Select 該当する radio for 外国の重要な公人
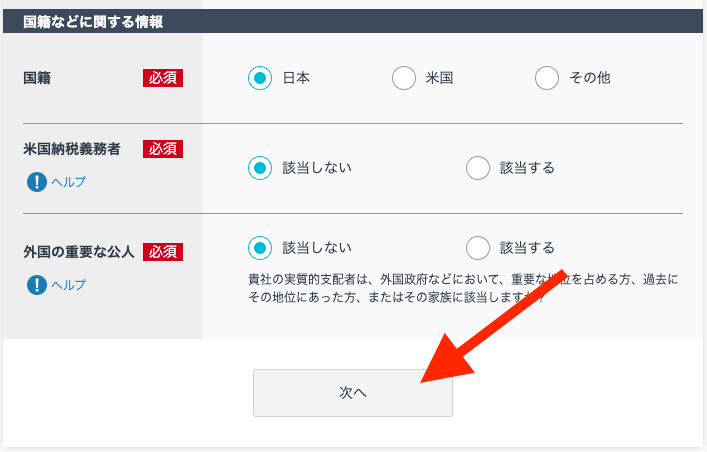Viewport: 707px width, 452px height. [478, 248]
